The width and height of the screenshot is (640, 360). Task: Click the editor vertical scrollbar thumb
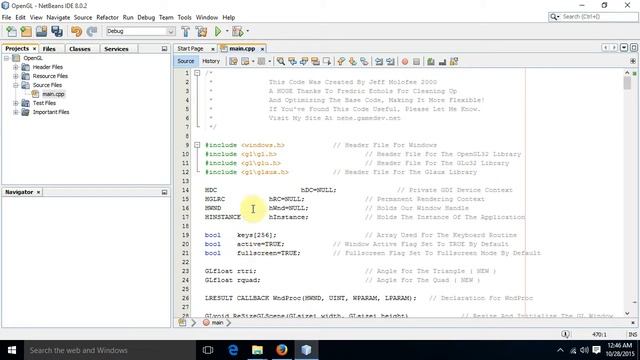point(627,83)
